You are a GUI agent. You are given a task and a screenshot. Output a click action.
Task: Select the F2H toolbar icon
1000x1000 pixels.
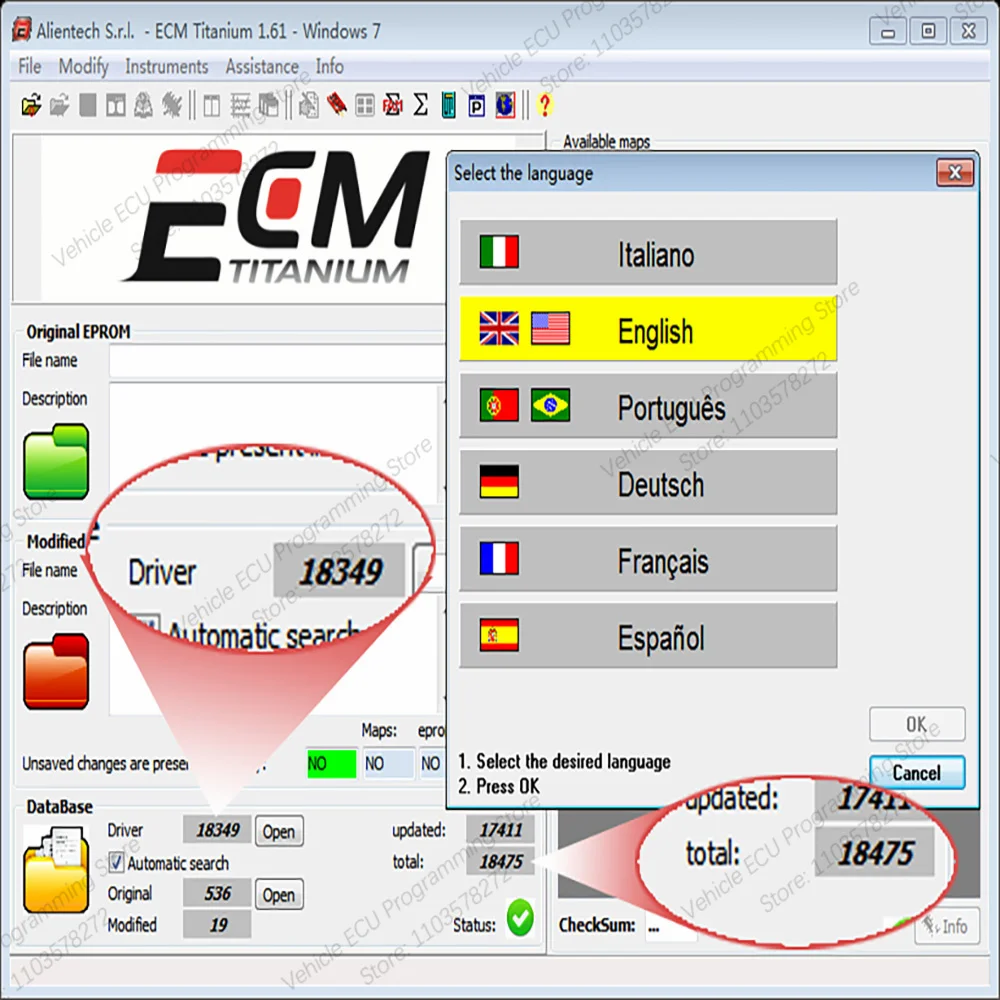(x=393, y=104)
